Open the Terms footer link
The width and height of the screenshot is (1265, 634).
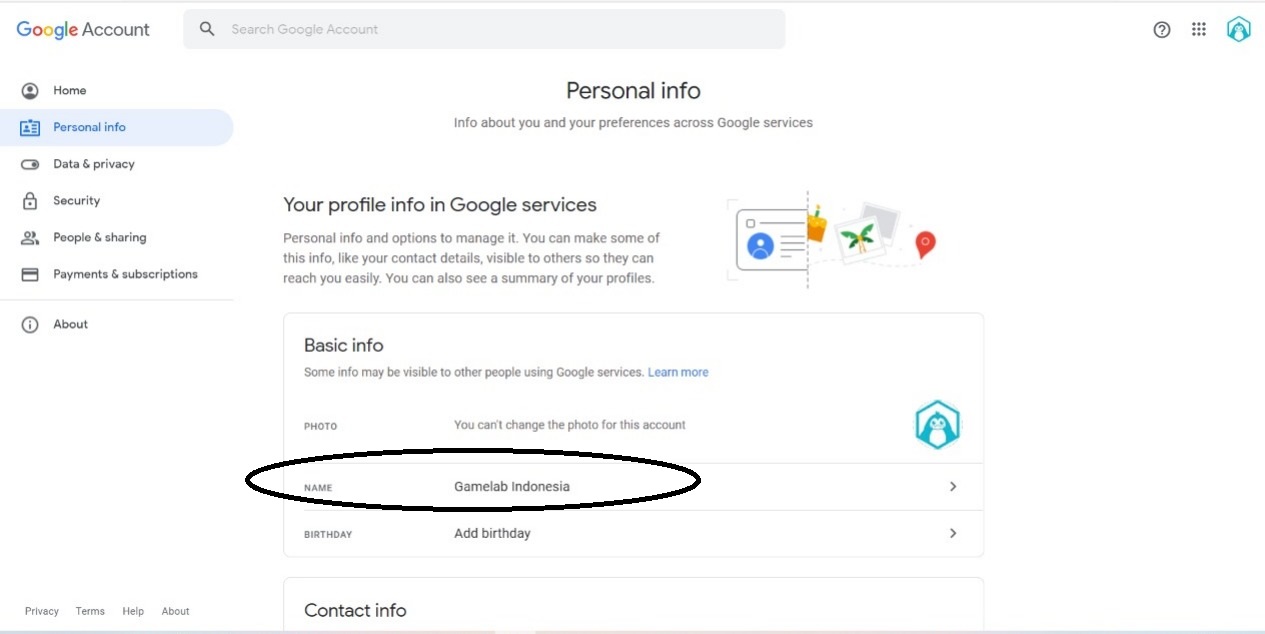coord(90,611)
